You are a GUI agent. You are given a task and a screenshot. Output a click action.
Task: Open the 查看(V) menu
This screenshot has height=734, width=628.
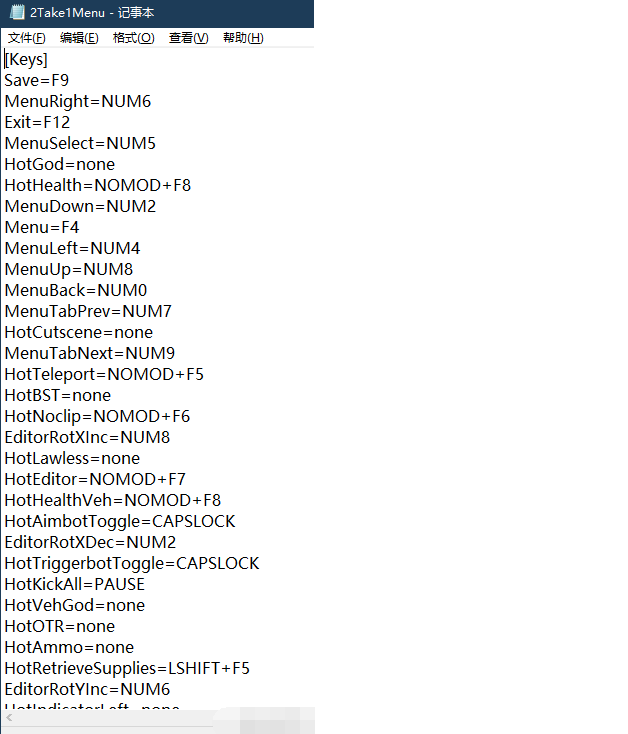pos(188,37)
